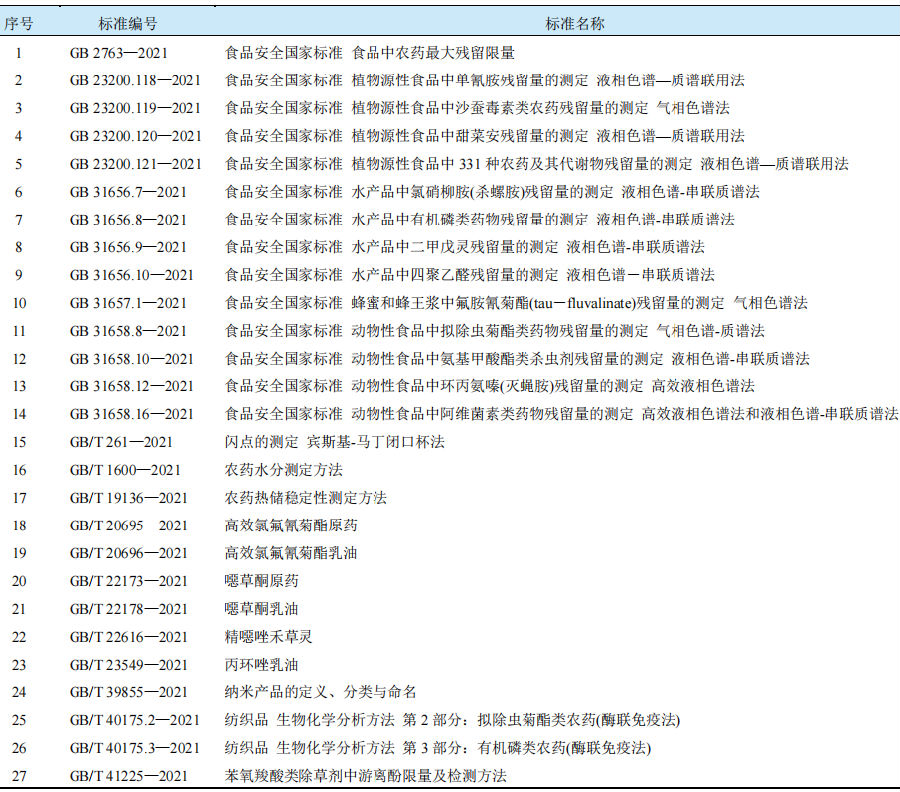Select GB/T 22616—2021 cell
Image resolution: width=900 pixels, height=792 pixels.
pyautogui.click(x=129, y=637)
